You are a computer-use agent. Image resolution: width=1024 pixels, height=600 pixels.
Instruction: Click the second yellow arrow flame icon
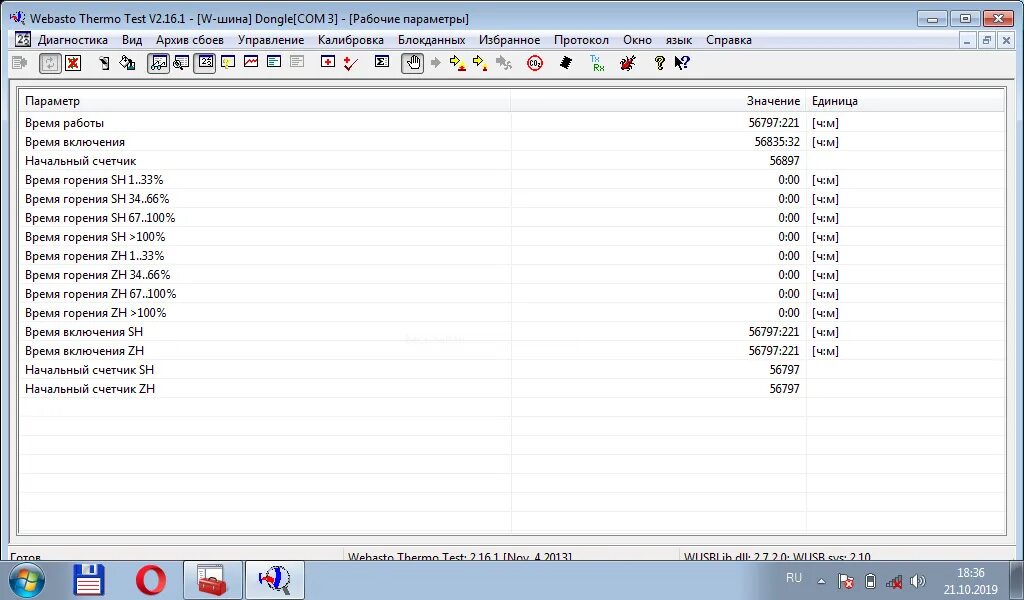(x=480, y=63)
